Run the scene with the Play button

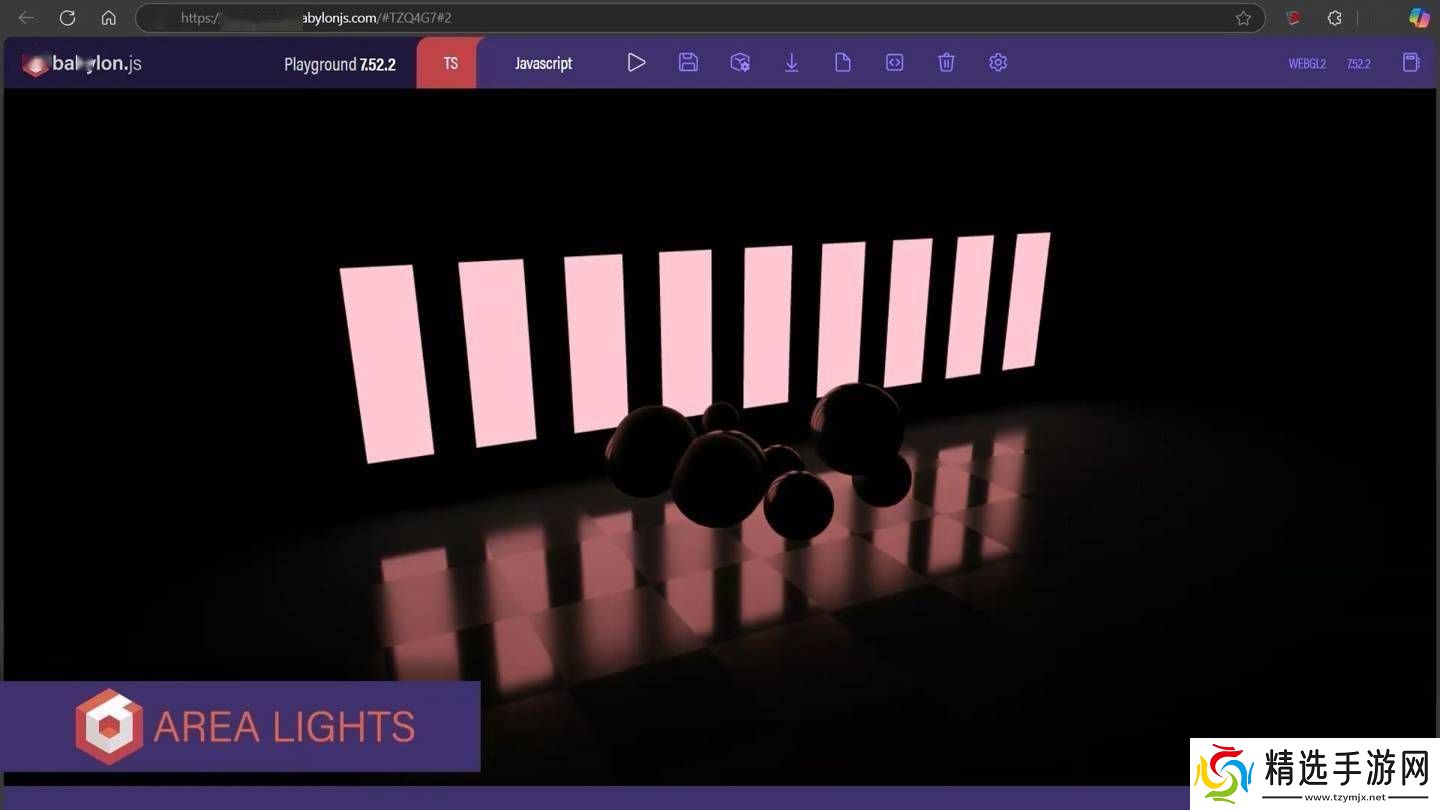[636, 63]
